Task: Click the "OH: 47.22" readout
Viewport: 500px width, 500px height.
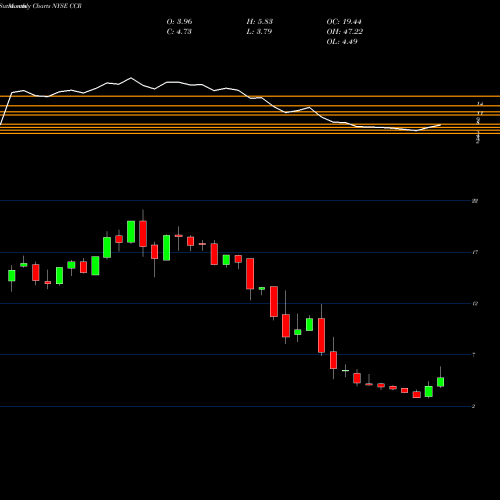Action: (345, 32)
